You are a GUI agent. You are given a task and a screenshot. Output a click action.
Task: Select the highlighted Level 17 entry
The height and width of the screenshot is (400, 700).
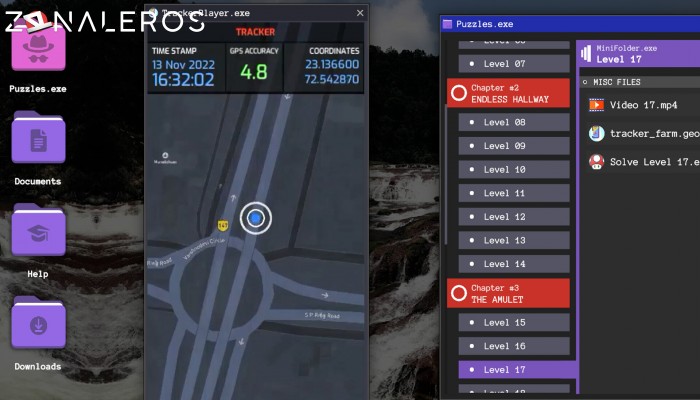[513, 370]
